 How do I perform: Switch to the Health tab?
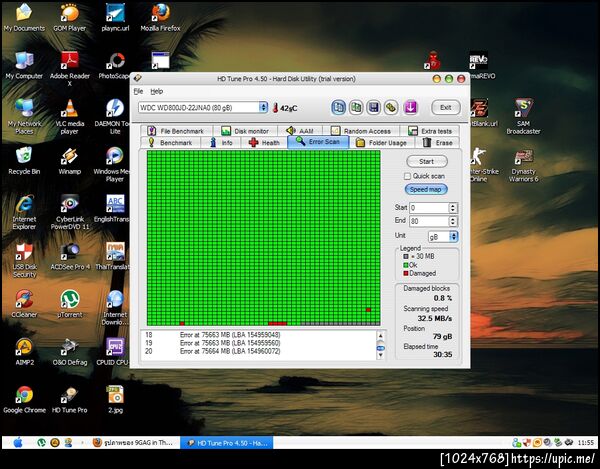[x=264, y=143]
